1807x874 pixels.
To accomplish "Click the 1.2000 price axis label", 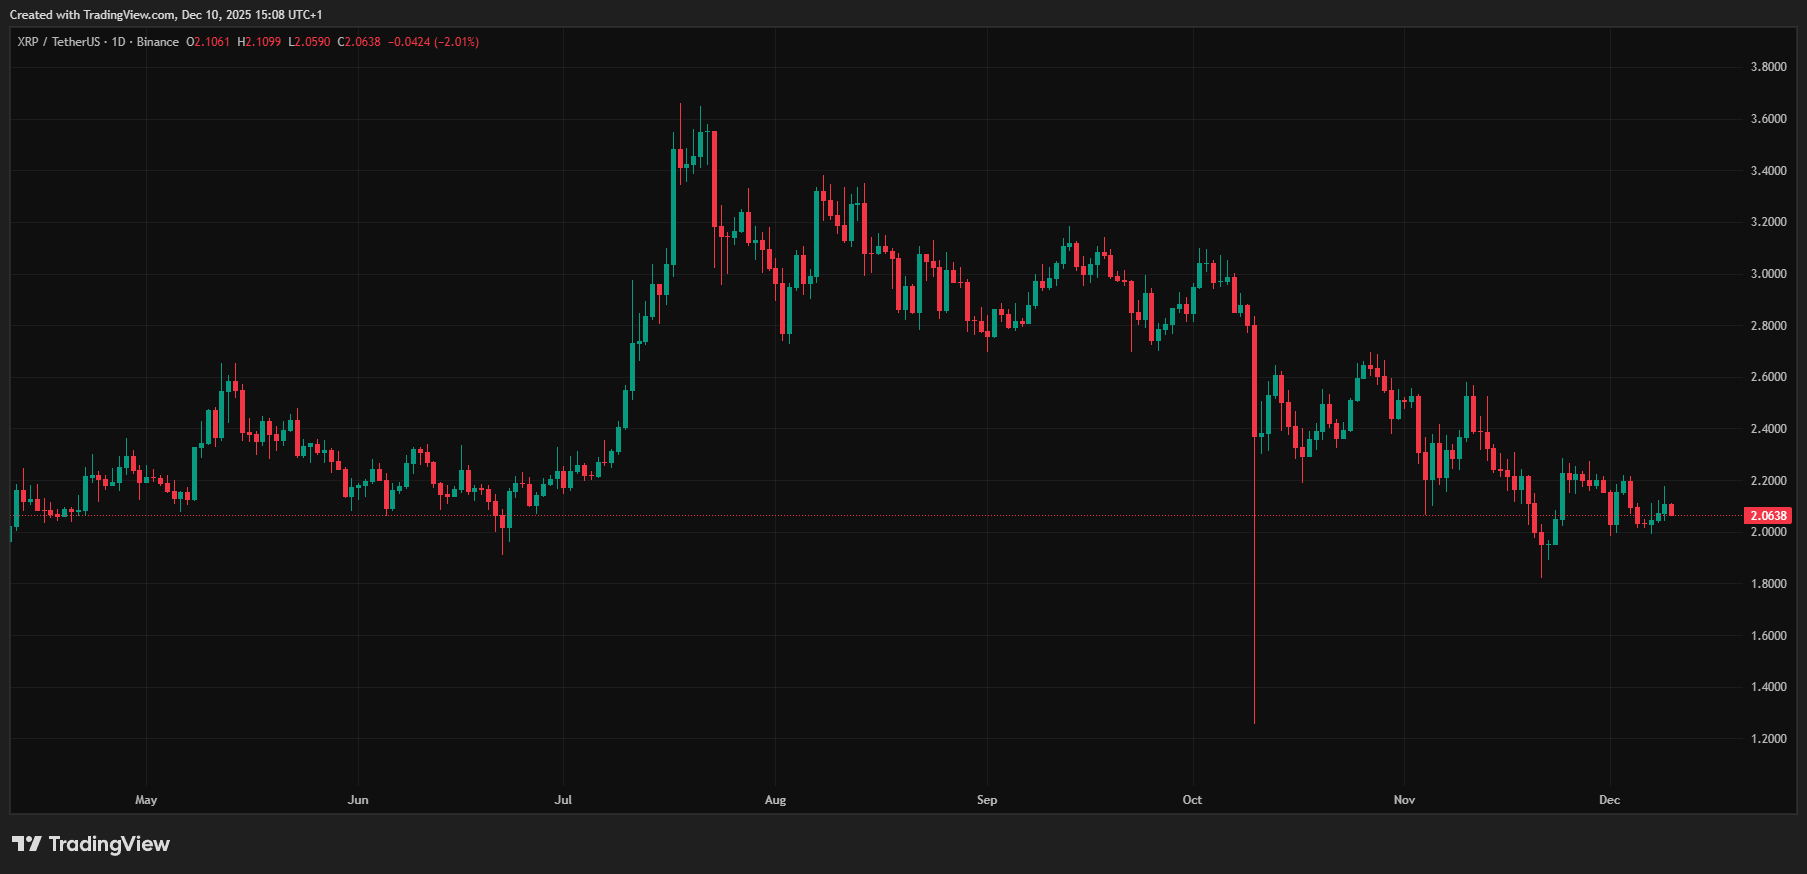I will coord(1768,739).
